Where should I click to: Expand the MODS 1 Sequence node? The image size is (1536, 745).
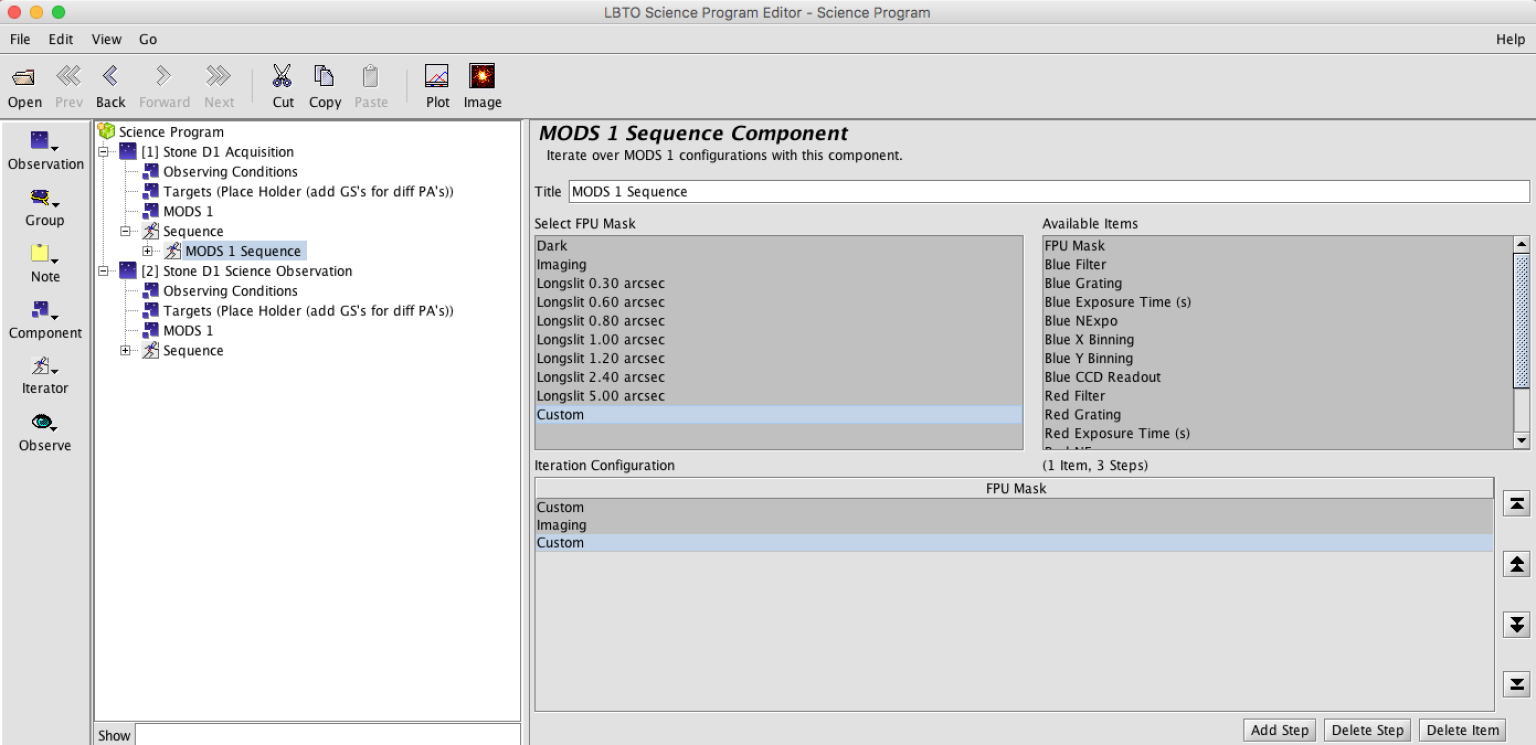click(x=148, y=251)
